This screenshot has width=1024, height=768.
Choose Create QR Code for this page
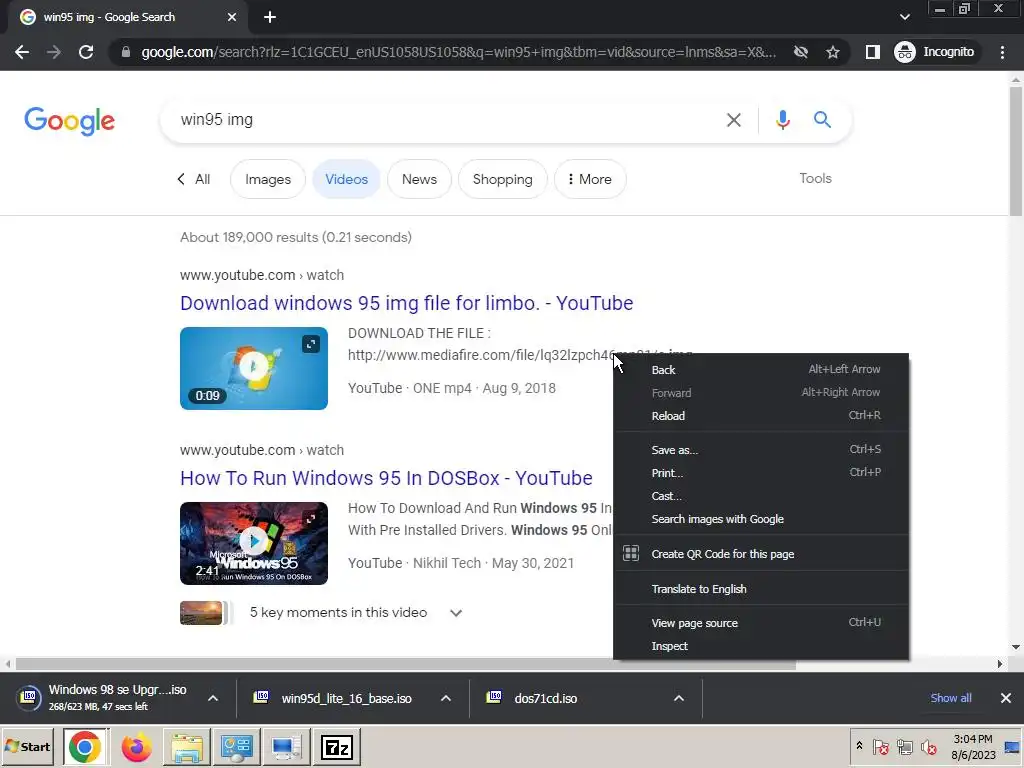coord(761,554)
